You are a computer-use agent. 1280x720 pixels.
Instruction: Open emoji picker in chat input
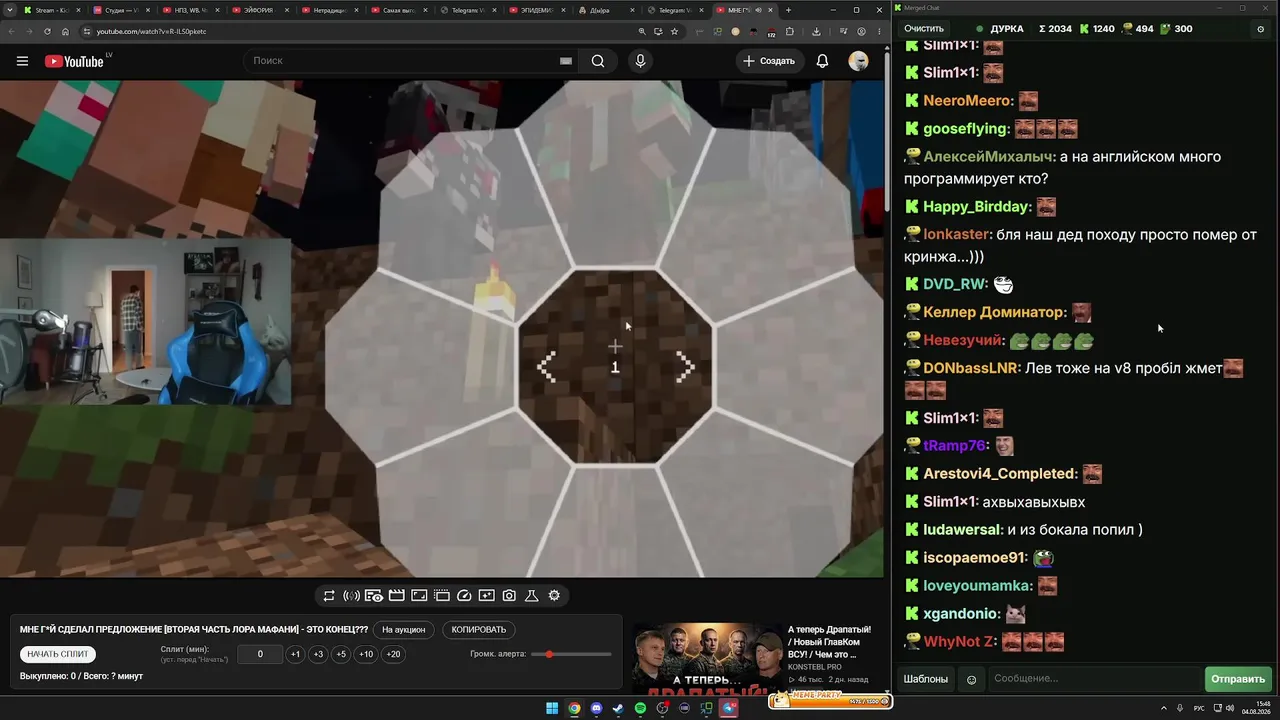click(971, 680)
